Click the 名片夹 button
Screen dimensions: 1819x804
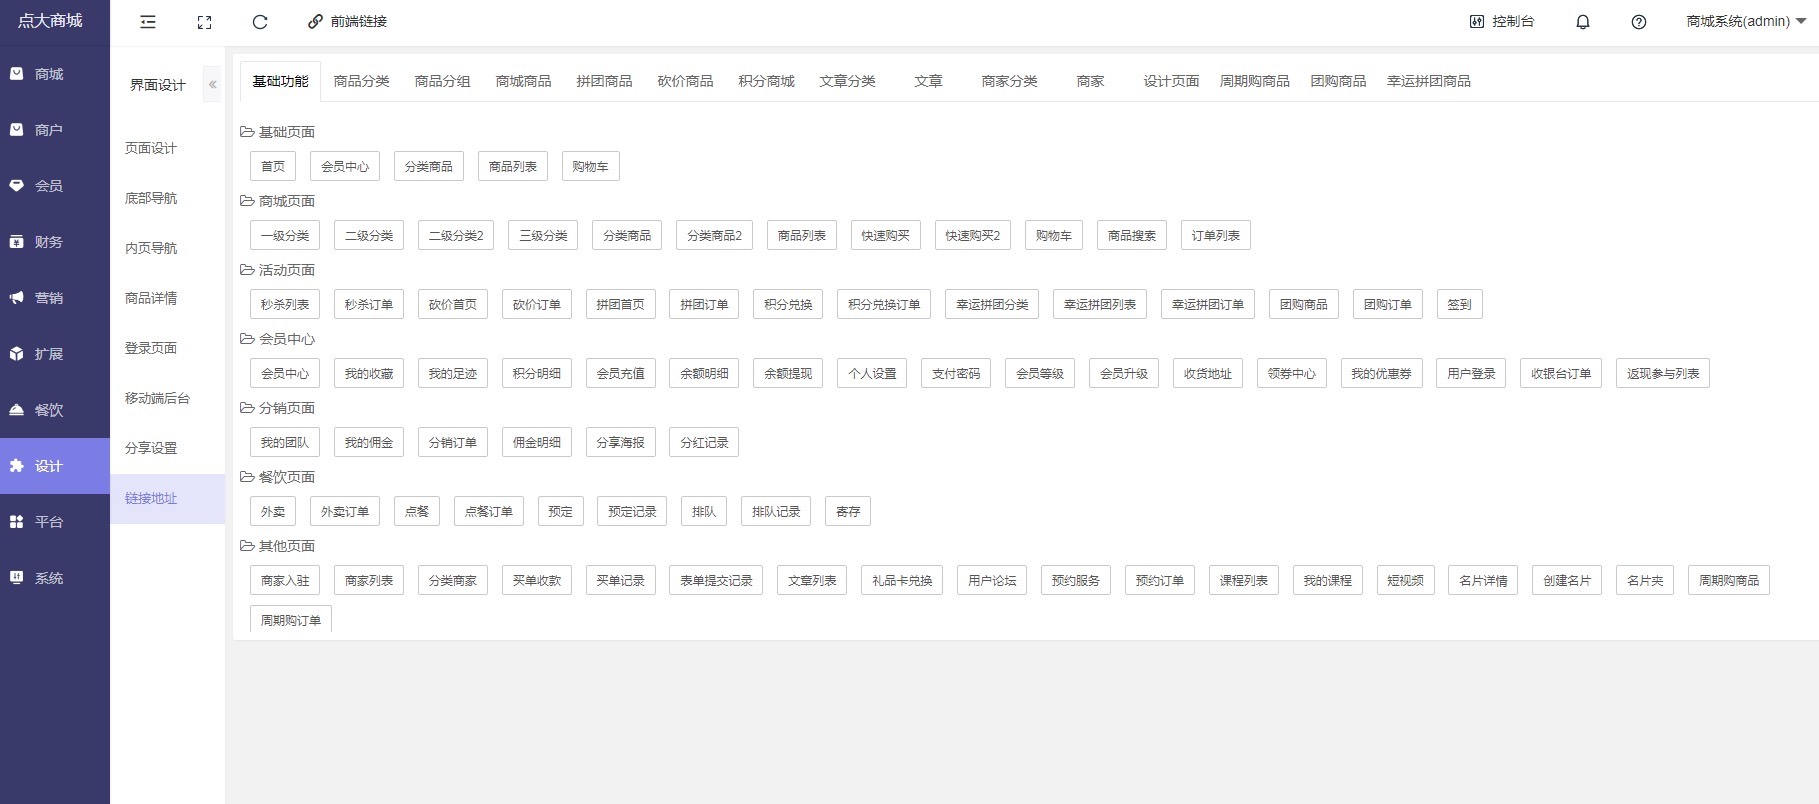tap(1645, 580)
